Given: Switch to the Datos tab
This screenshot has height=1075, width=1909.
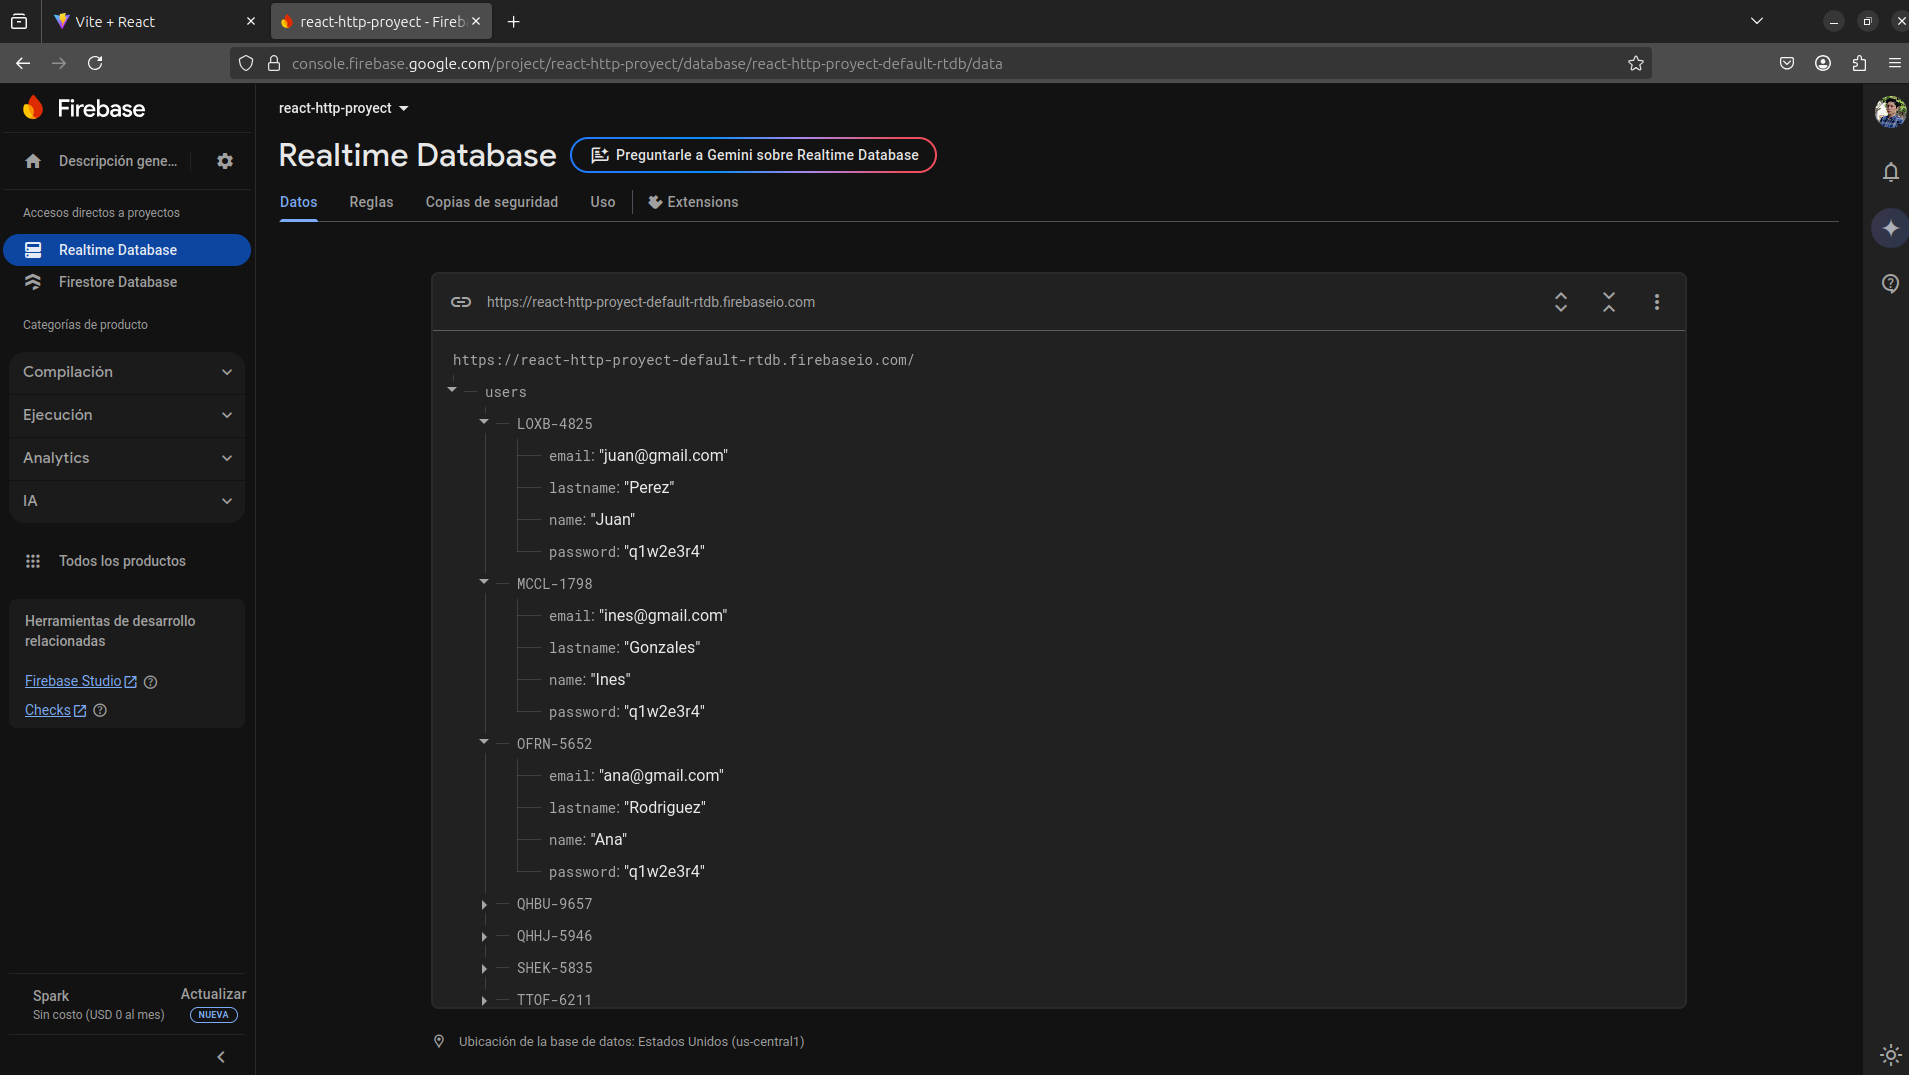Looking at the screenshot, I should (298, 202).
